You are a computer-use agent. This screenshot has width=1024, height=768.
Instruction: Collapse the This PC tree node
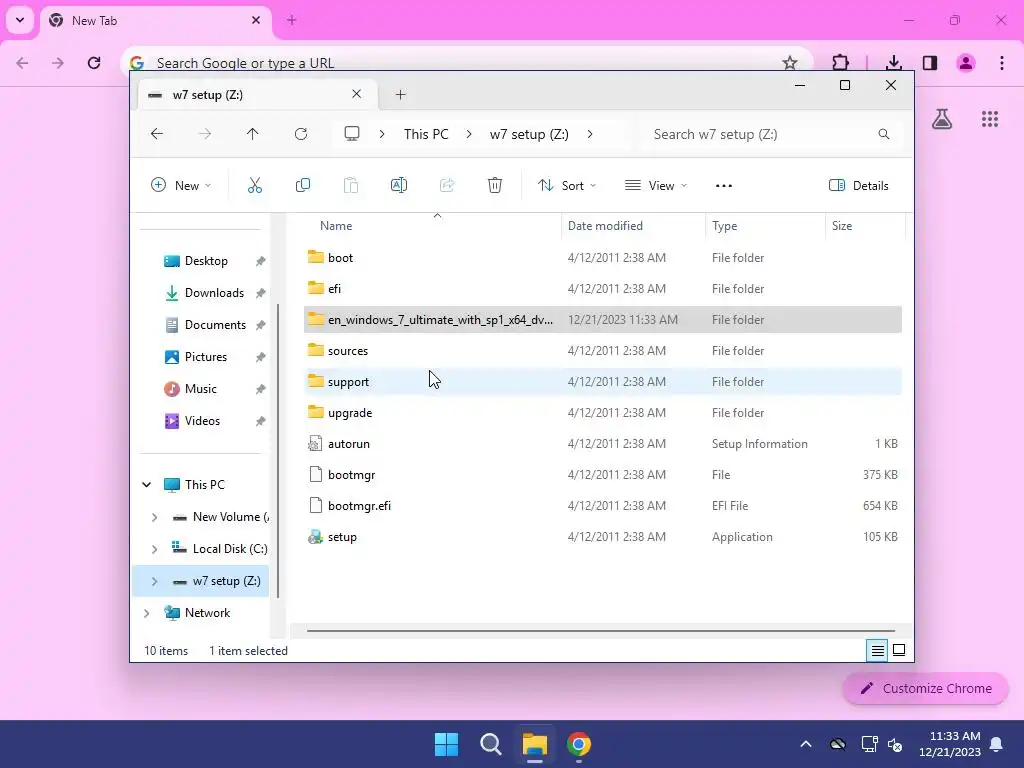146,485
